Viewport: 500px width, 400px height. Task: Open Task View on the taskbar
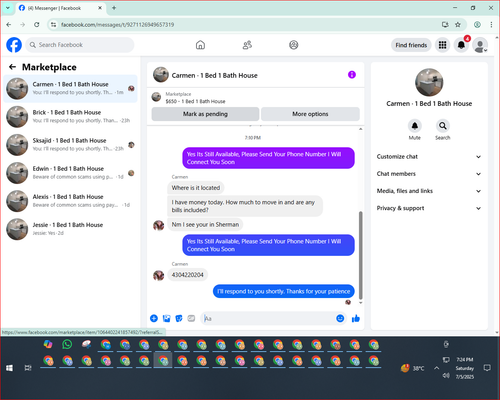(x=28, y=368)
